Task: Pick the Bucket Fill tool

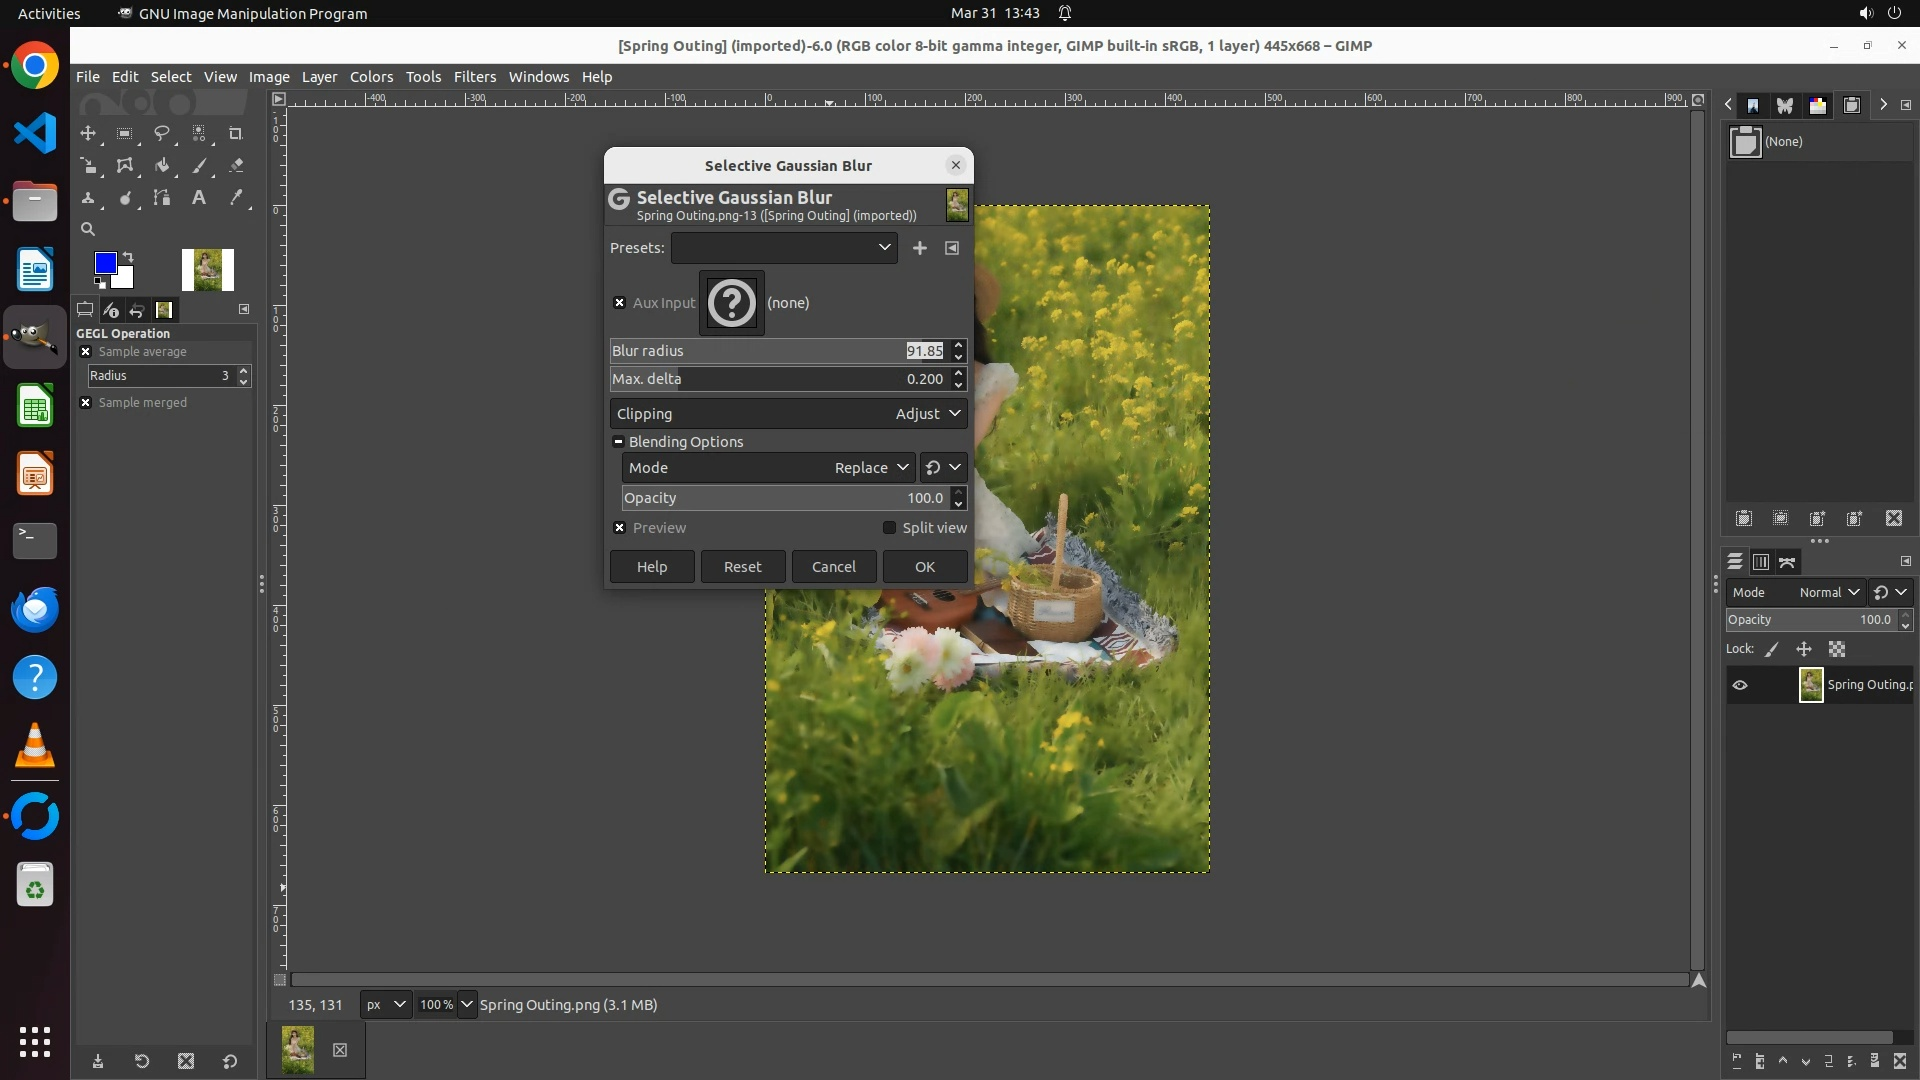Action: pyautogui.click(x=162, y=166)
